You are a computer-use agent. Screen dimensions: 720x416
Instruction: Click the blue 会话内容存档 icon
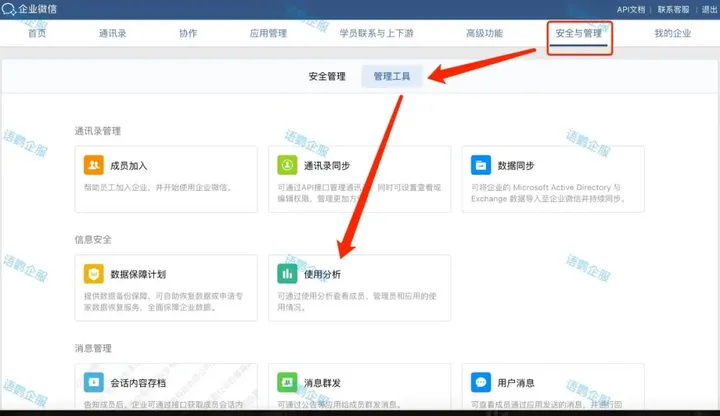[x=92, y=382]
